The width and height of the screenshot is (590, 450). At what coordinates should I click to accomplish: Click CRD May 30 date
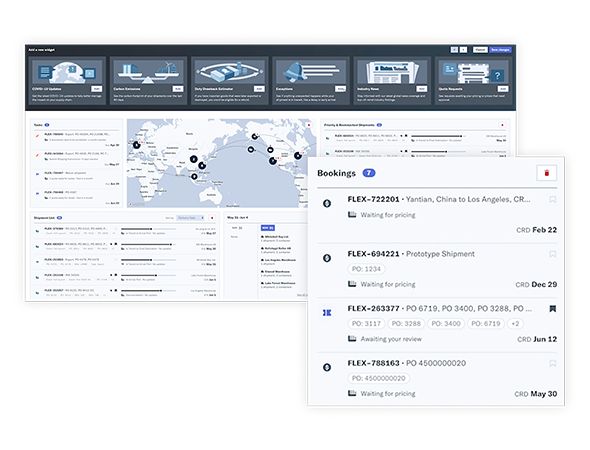[x=536, y=394]
